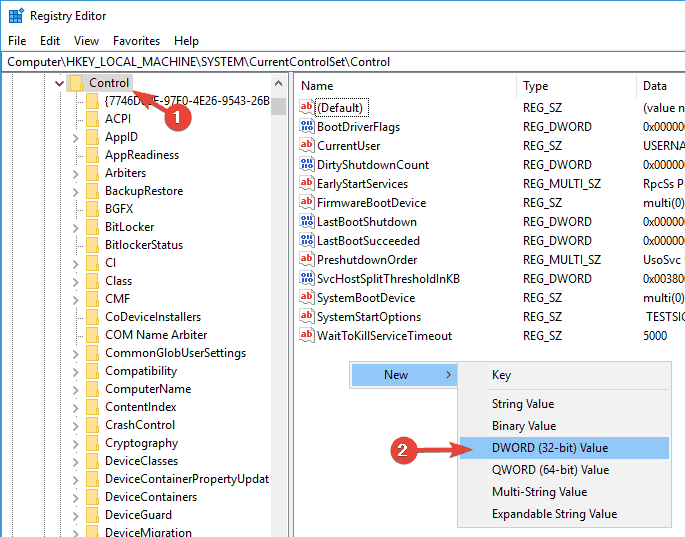Open the Favorites menu
This screenshot has height=537, width=685.
pos(136,41)
